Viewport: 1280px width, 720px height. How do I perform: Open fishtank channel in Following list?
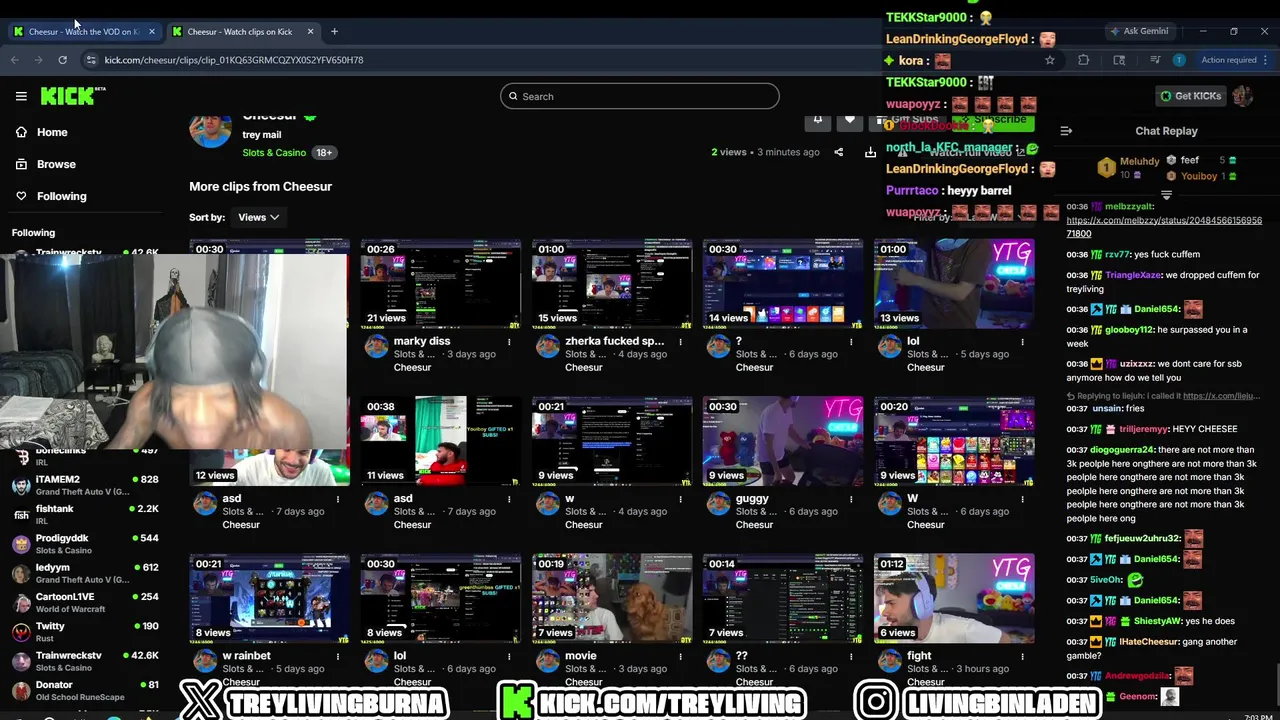click(x=85, y=514)
